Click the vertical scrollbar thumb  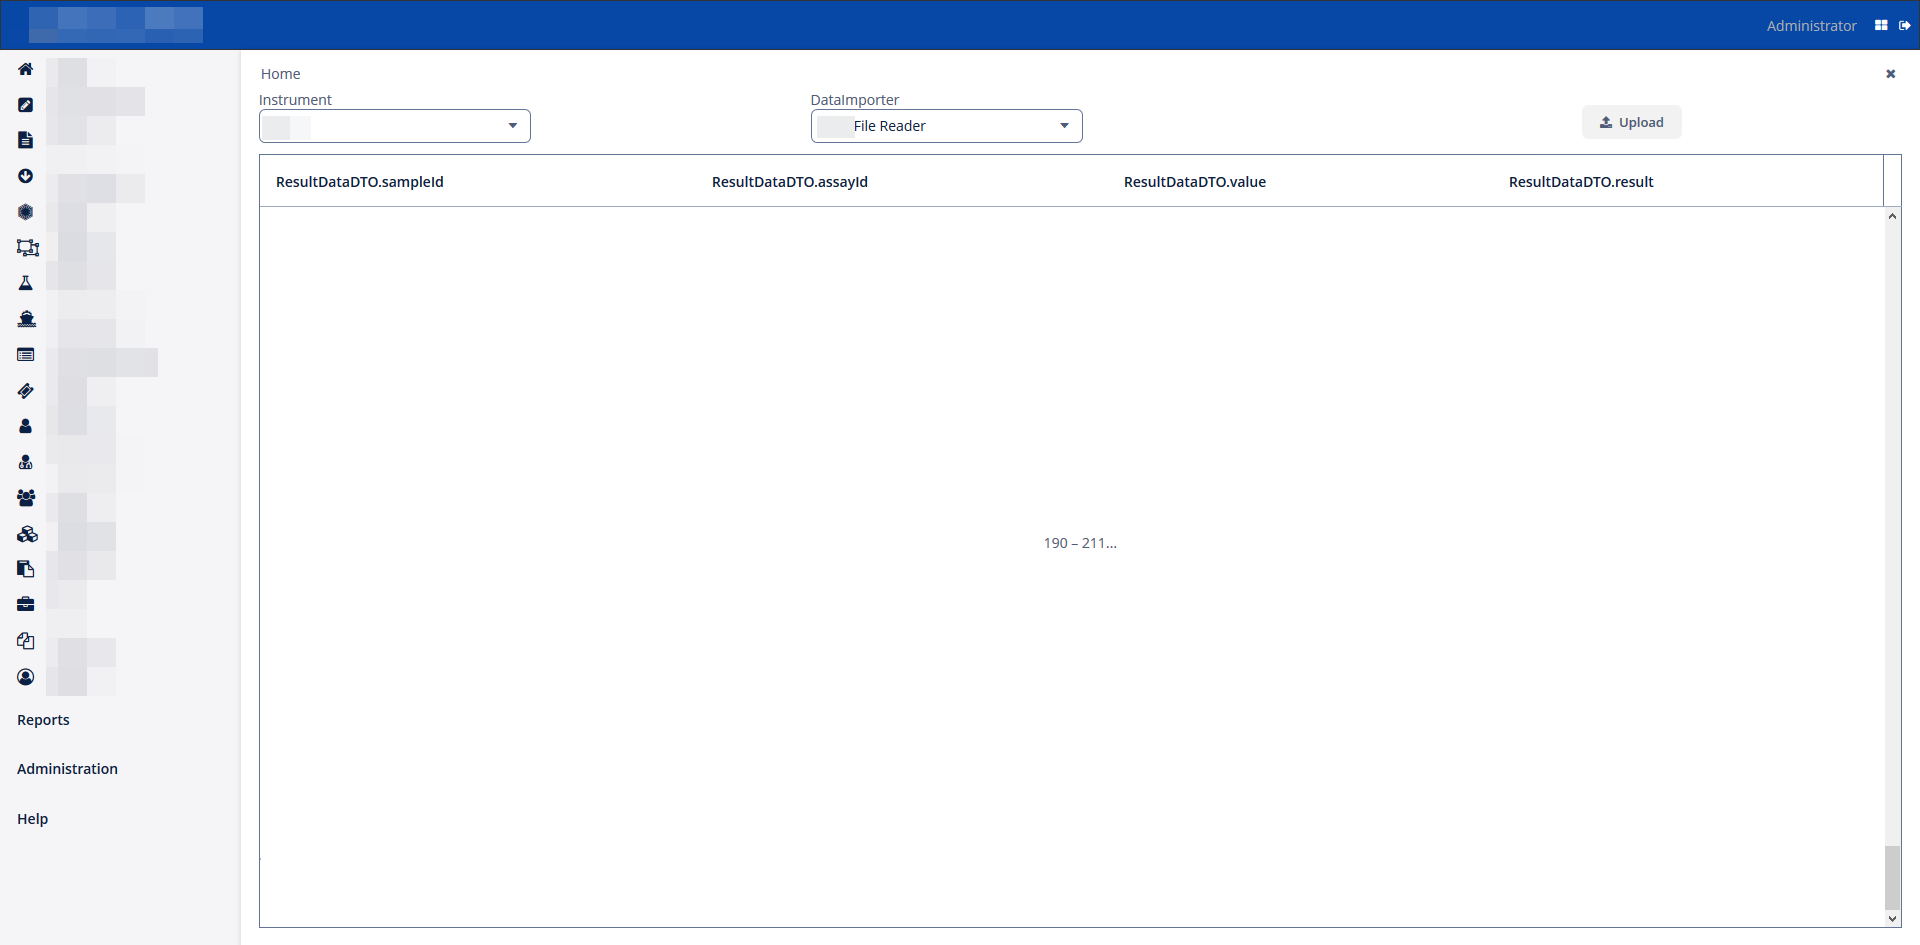[x=1893, y=878]
